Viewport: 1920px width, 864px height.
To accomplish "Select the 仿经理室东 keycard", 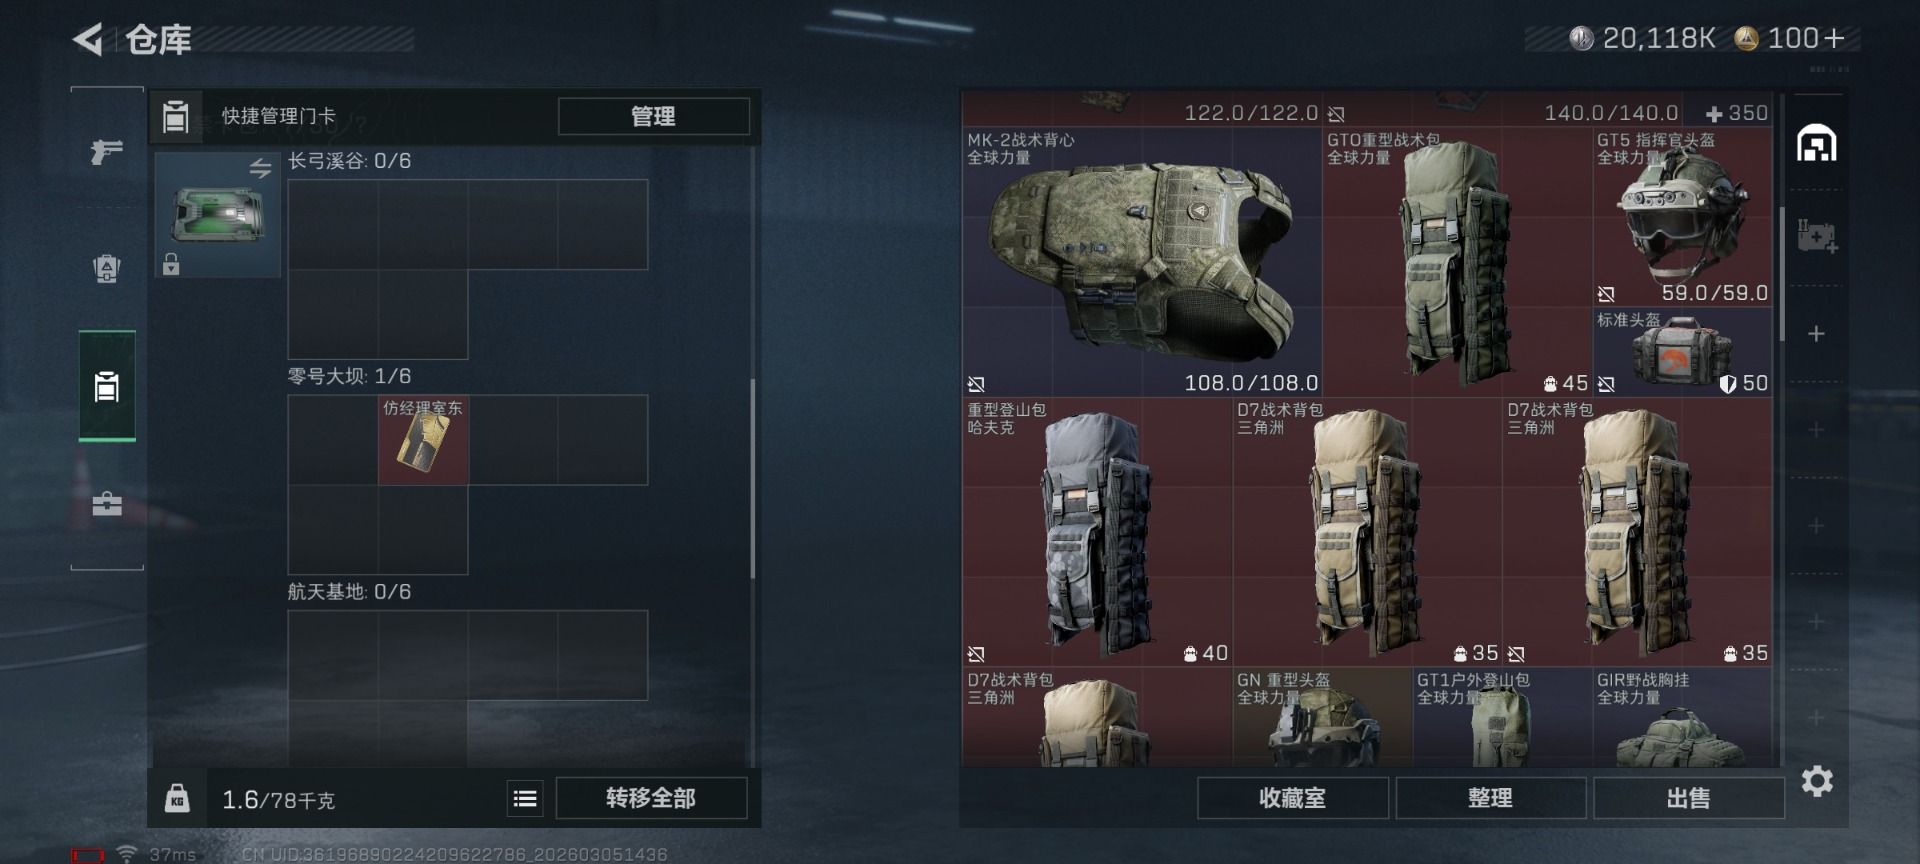I will coord(423,440).
